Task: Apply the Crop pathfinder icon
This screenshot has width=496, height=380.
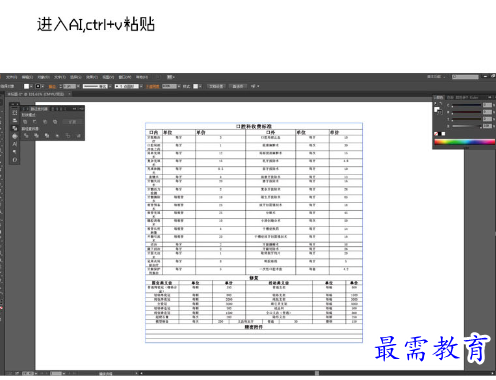Action: pyautogui.click(x=57, y=135)
